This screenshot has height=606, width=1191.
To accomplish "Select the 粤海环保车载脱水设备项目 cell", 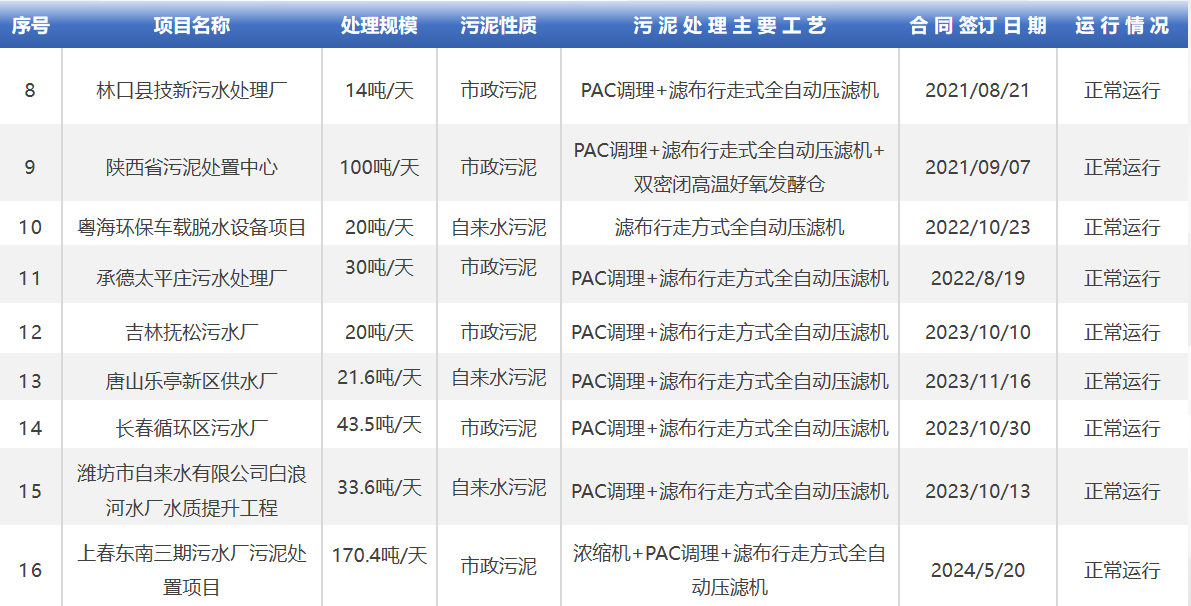I will click(191, 227).
